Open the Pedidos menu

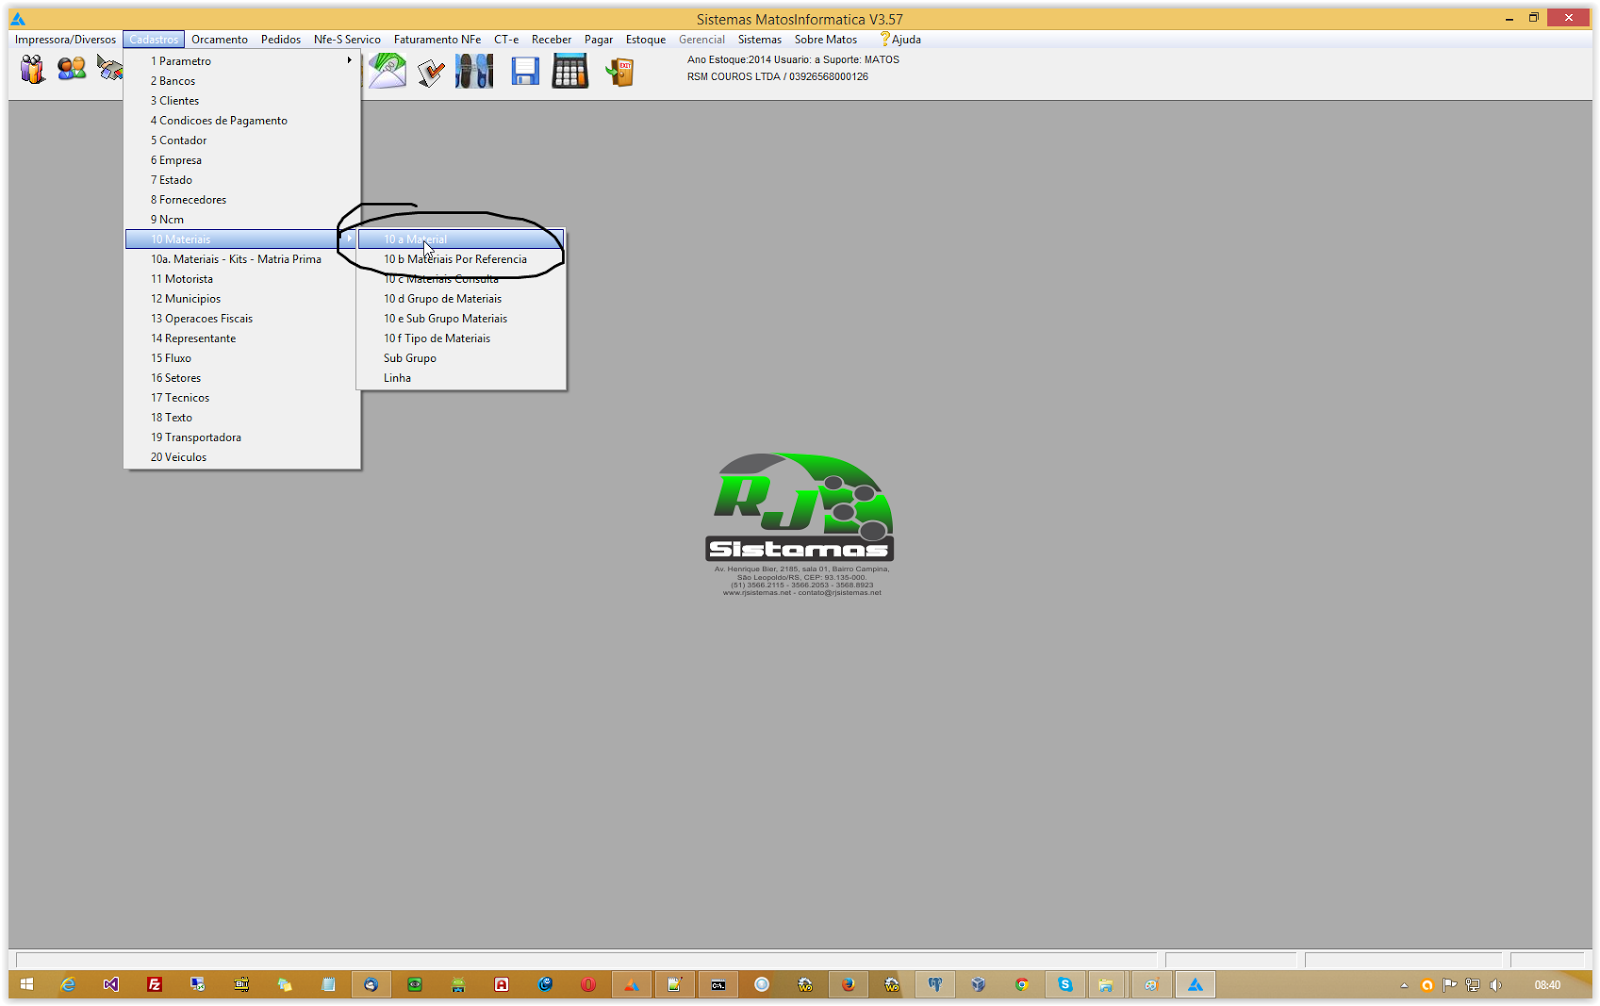click(x=281, y=39)
